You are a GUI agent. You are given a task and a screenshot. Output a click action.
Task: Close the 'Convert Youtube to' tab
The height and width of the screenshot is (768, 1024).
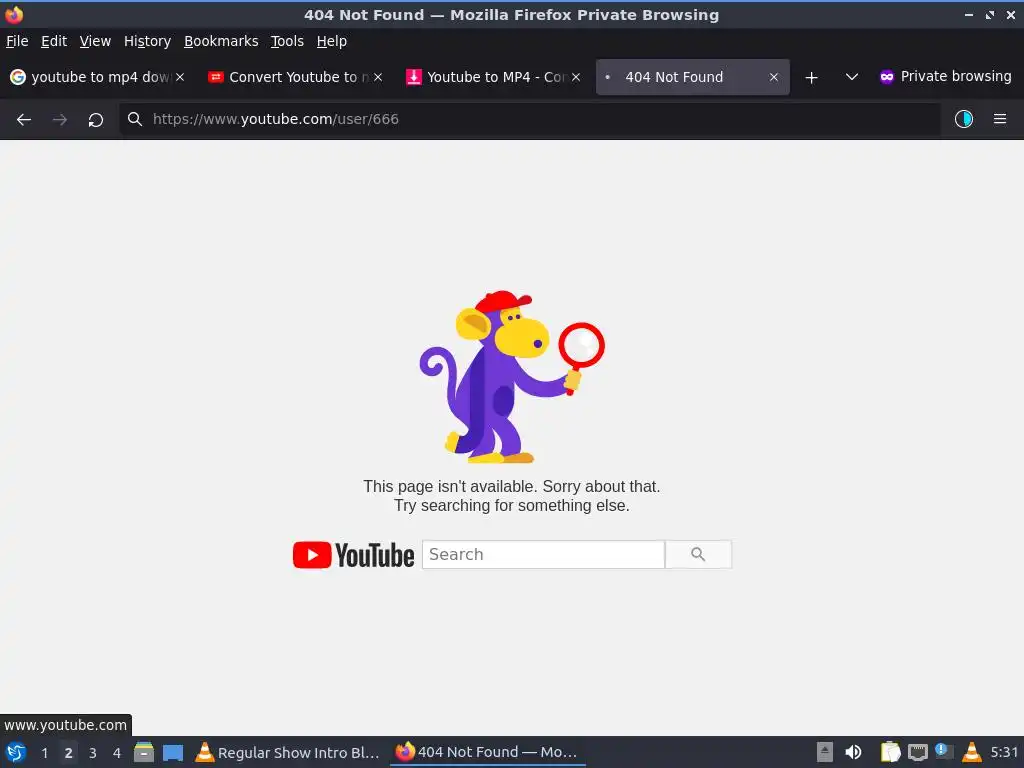click(378, 77)
